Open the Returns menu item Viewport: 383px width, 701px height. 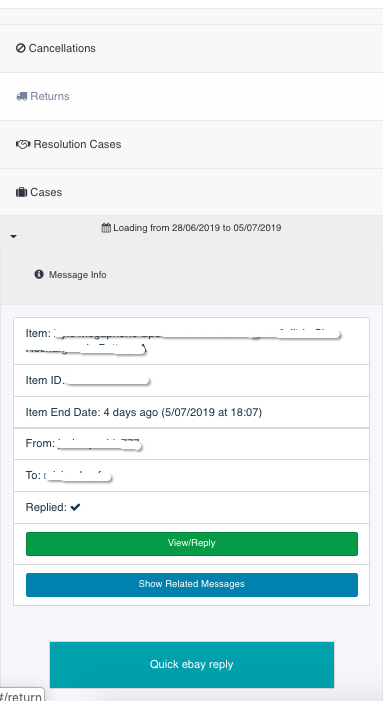coord(191,97)
